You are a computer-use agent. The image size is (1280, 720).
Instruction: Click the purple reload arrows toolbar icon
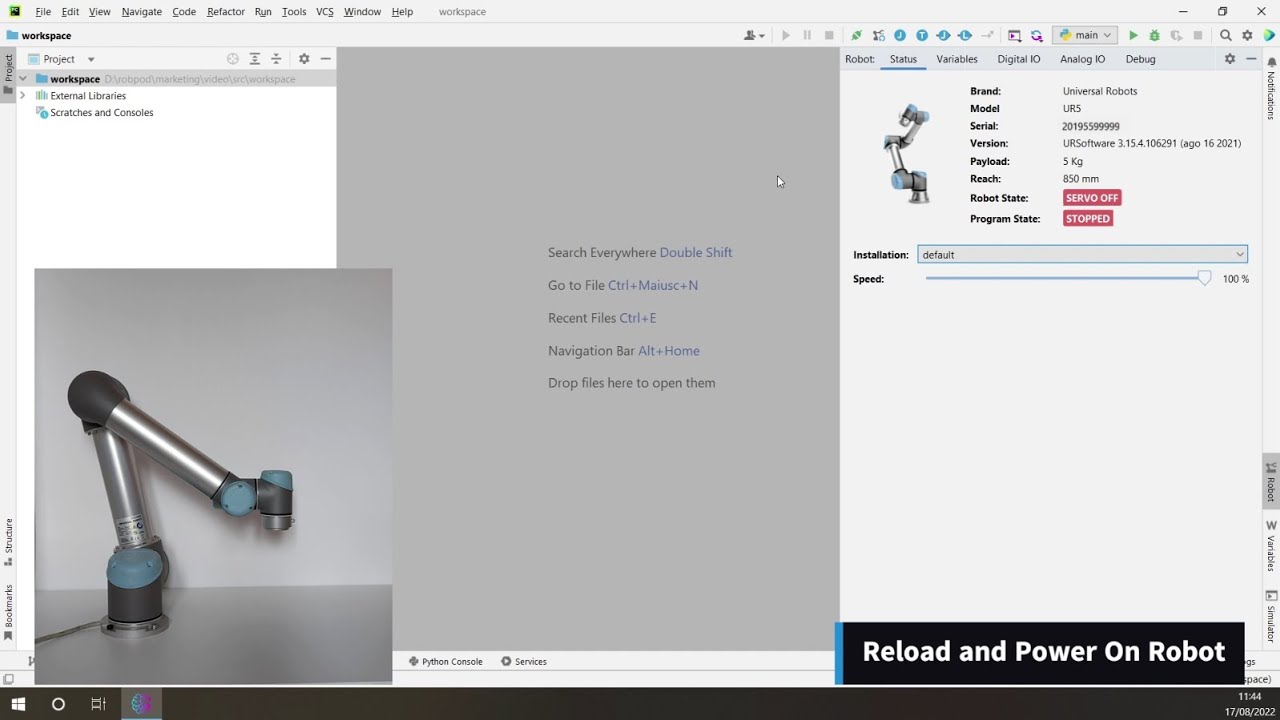(1037, 35)
